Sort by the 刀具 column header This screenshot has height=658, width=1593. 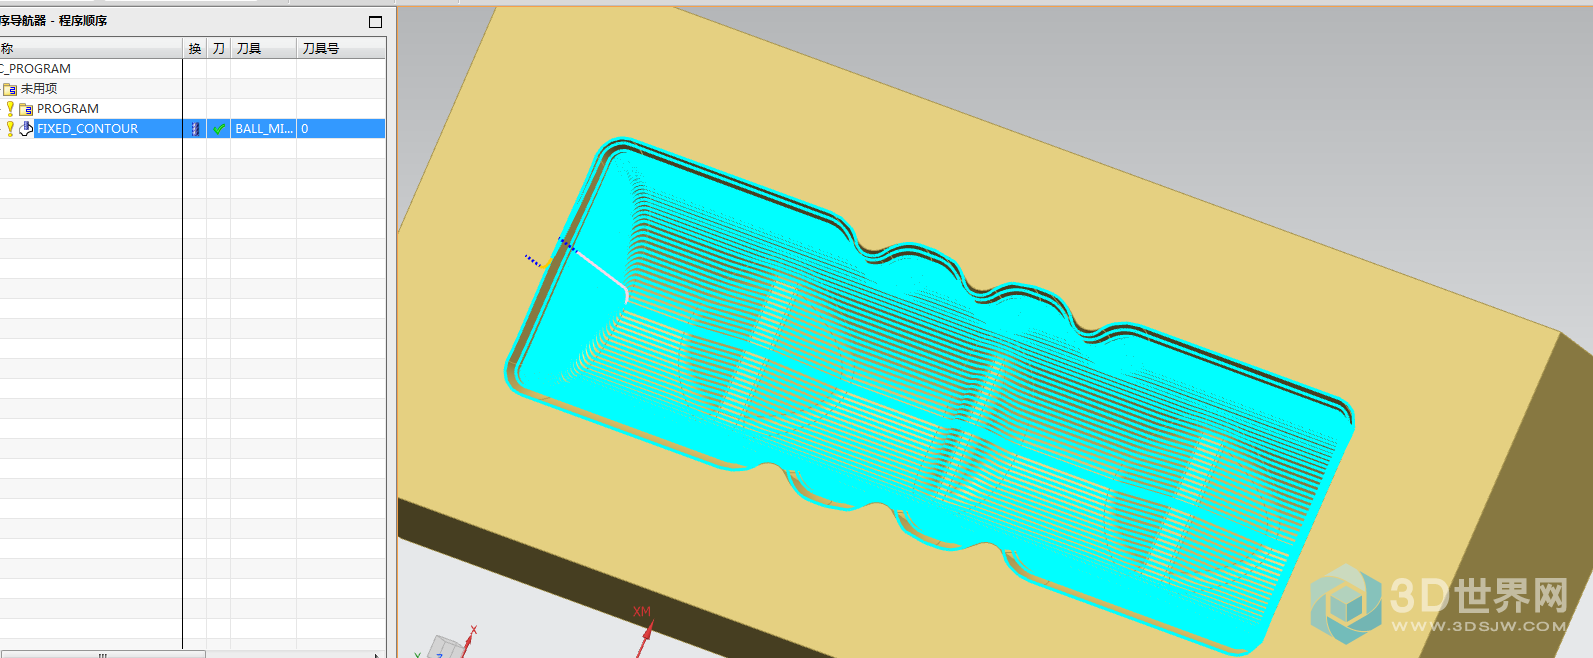[264, 48]
